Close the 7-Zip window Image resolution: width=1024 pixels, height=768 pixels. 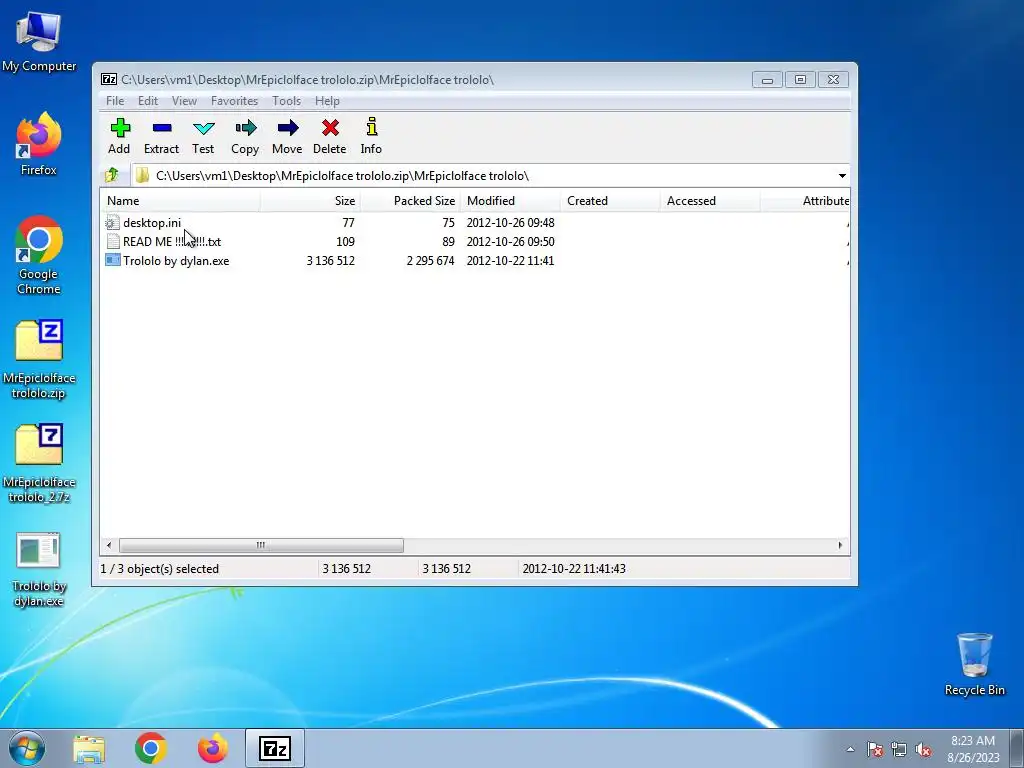833,80
